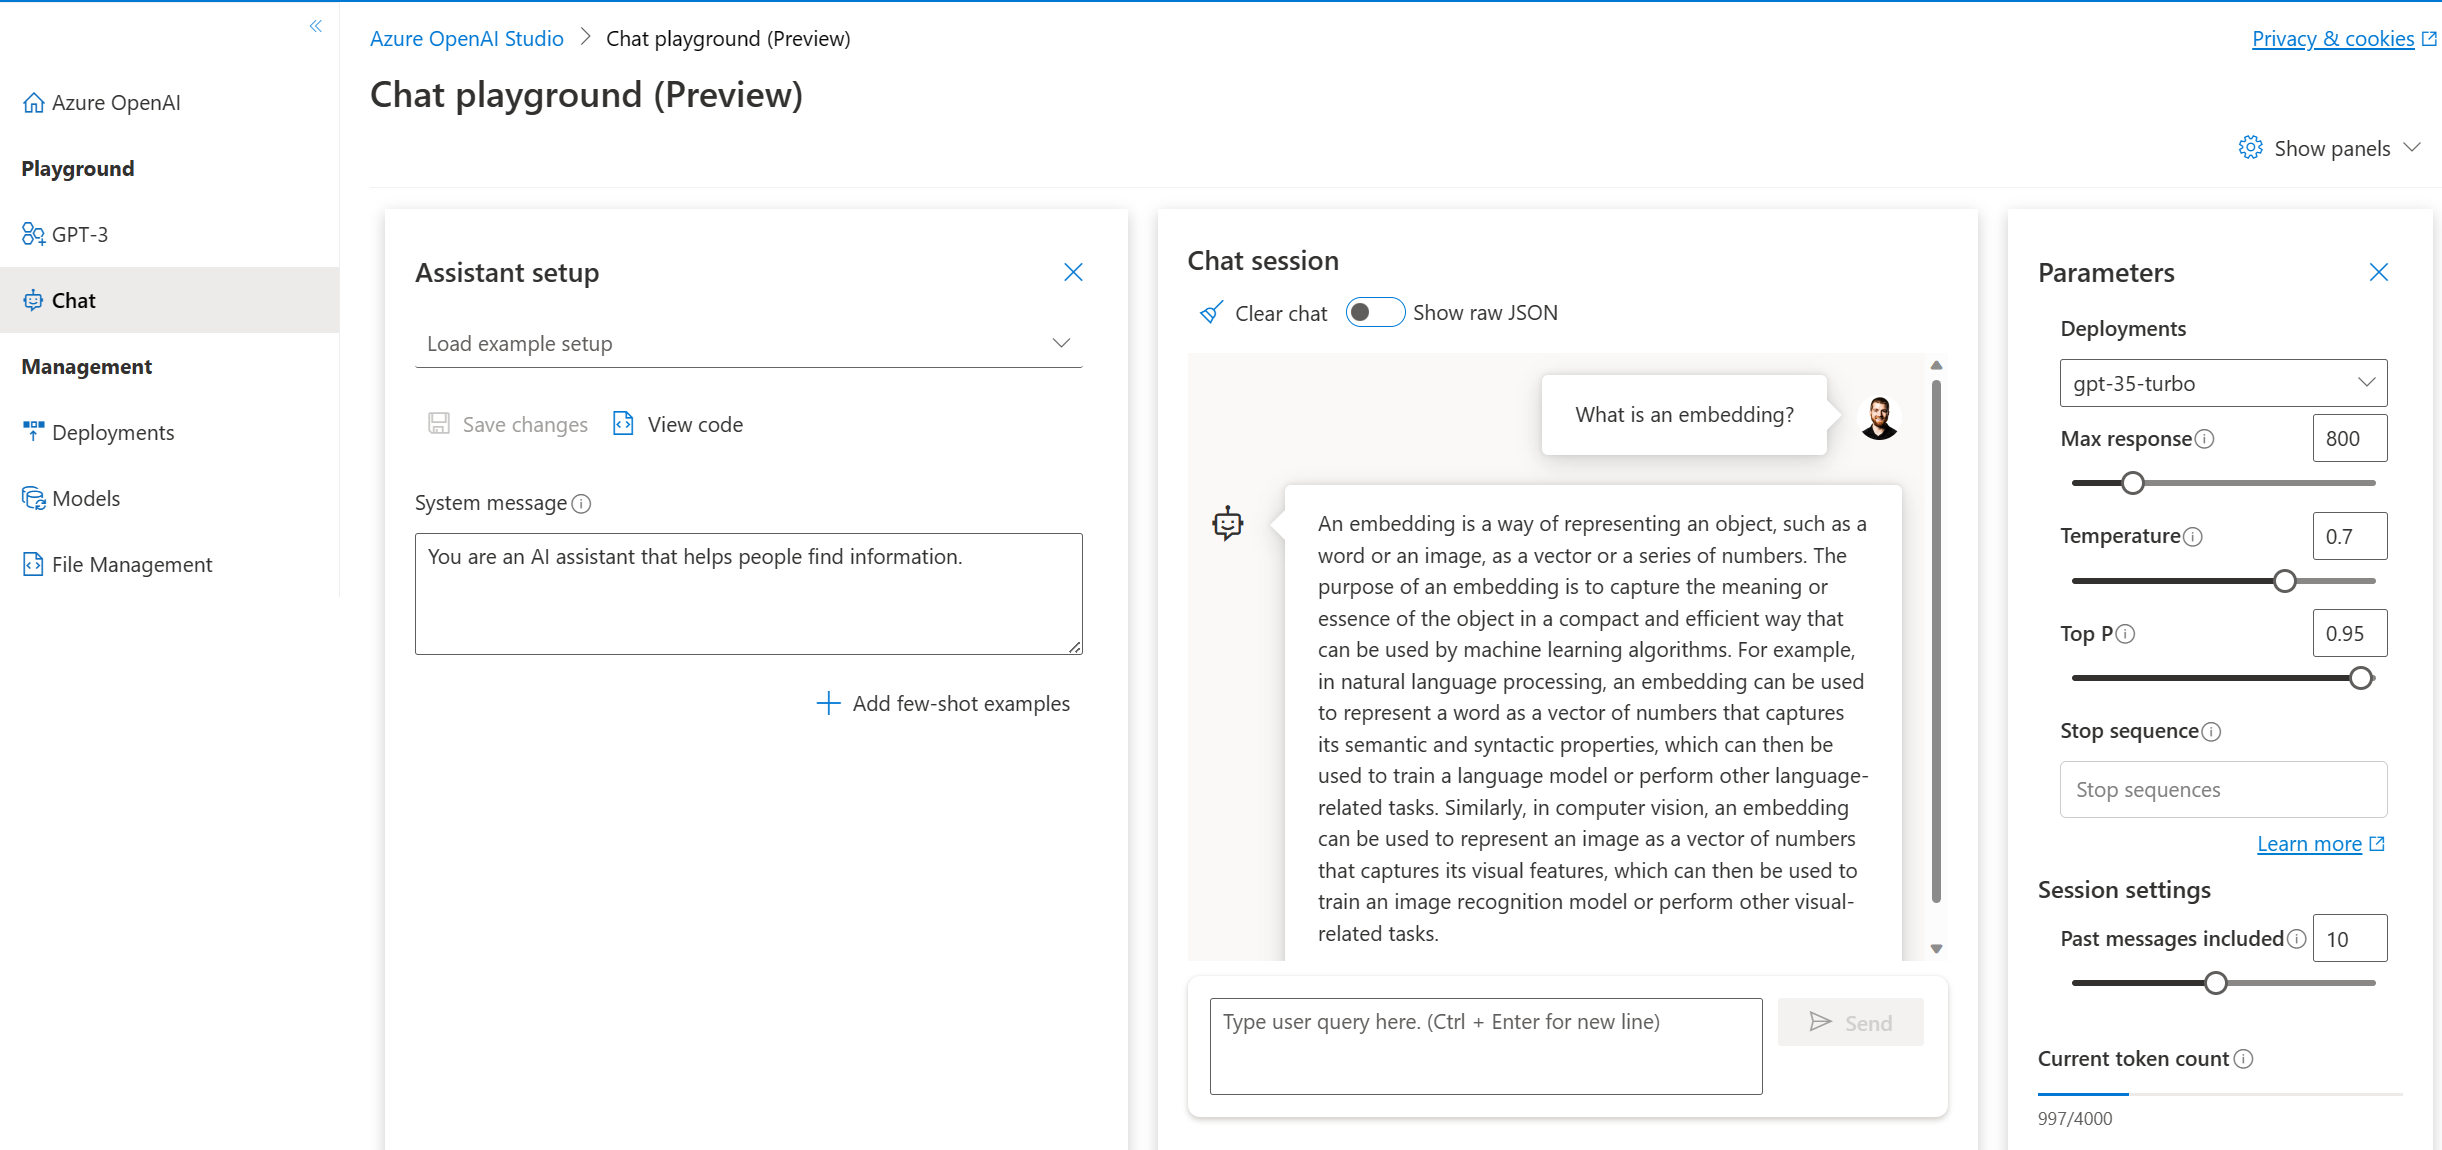The image size is (2442, 1150).
Task: Close the Parameters panel
Action: (x=2378, y=272)
